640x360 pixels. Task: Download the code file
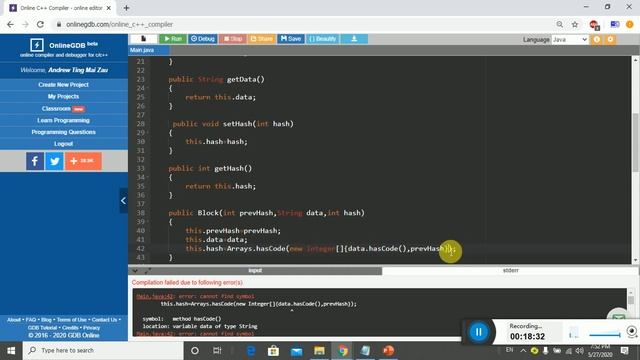(x=354, y=39)
